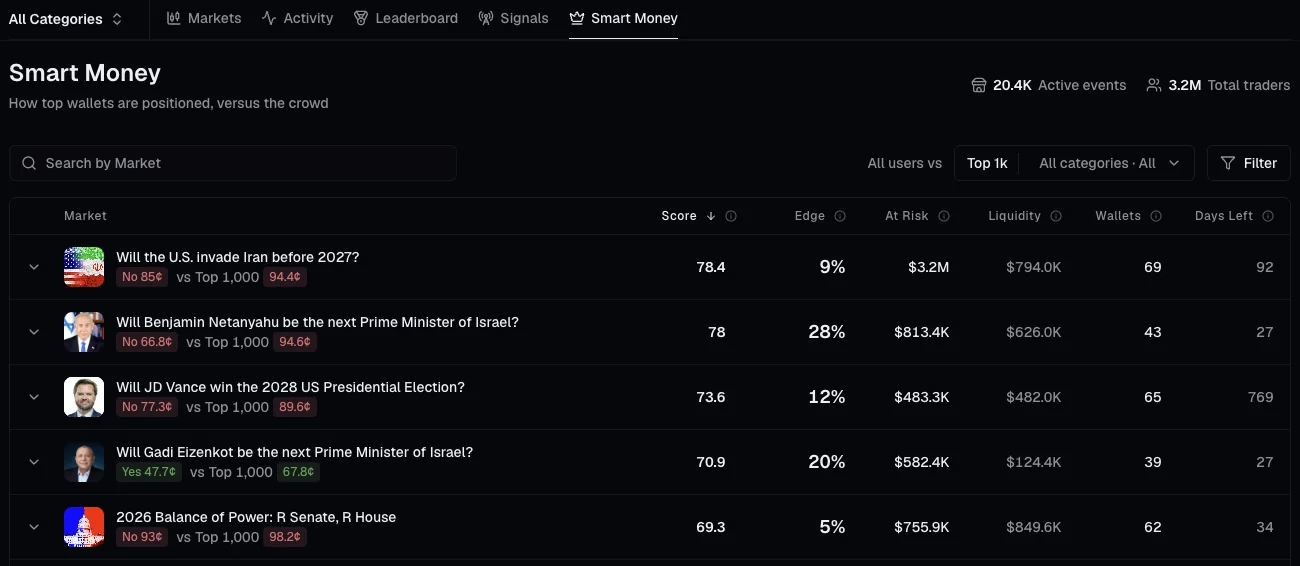Click the 'No 93¢' price tag
Screen dimensions: 1300x566
click(x=142, y=537)
